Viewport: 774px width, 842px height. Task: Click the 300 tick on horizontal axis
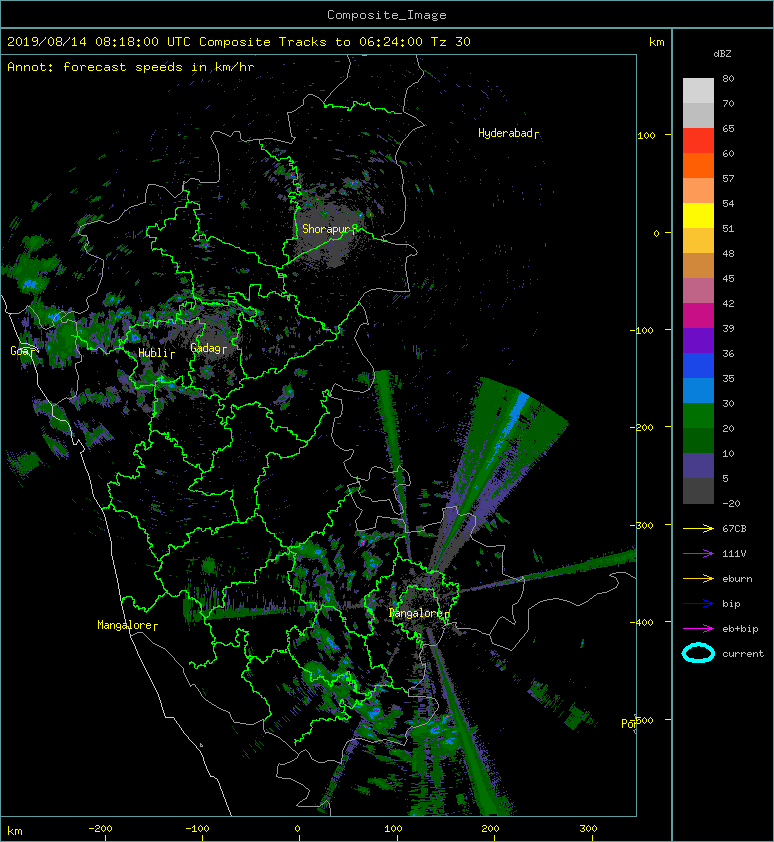588,829
